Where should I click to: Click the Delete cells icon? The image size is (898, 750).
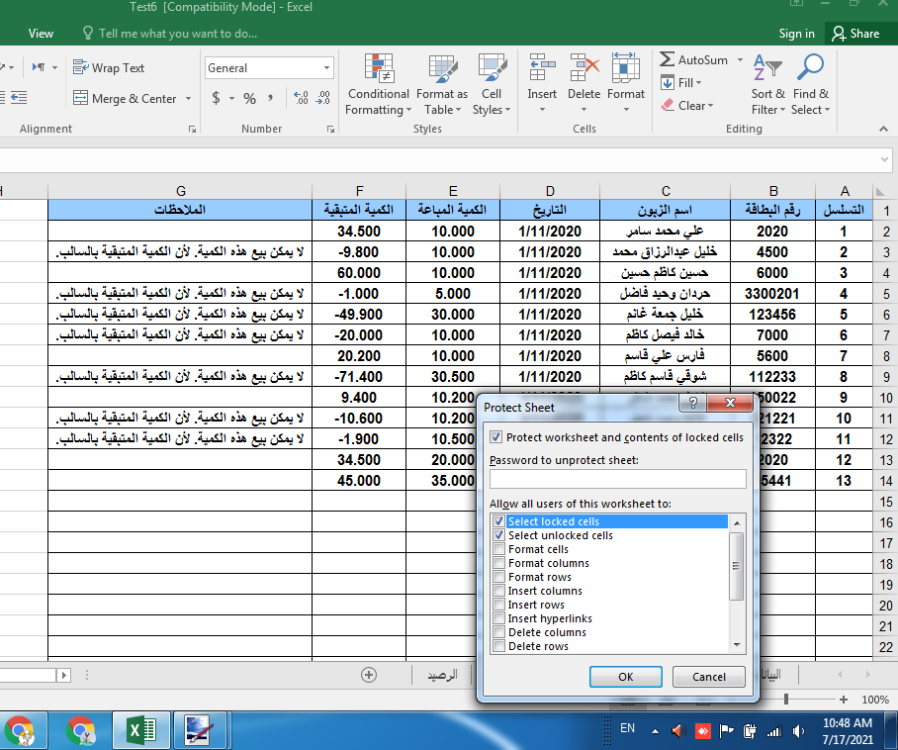tap(584, 68)
